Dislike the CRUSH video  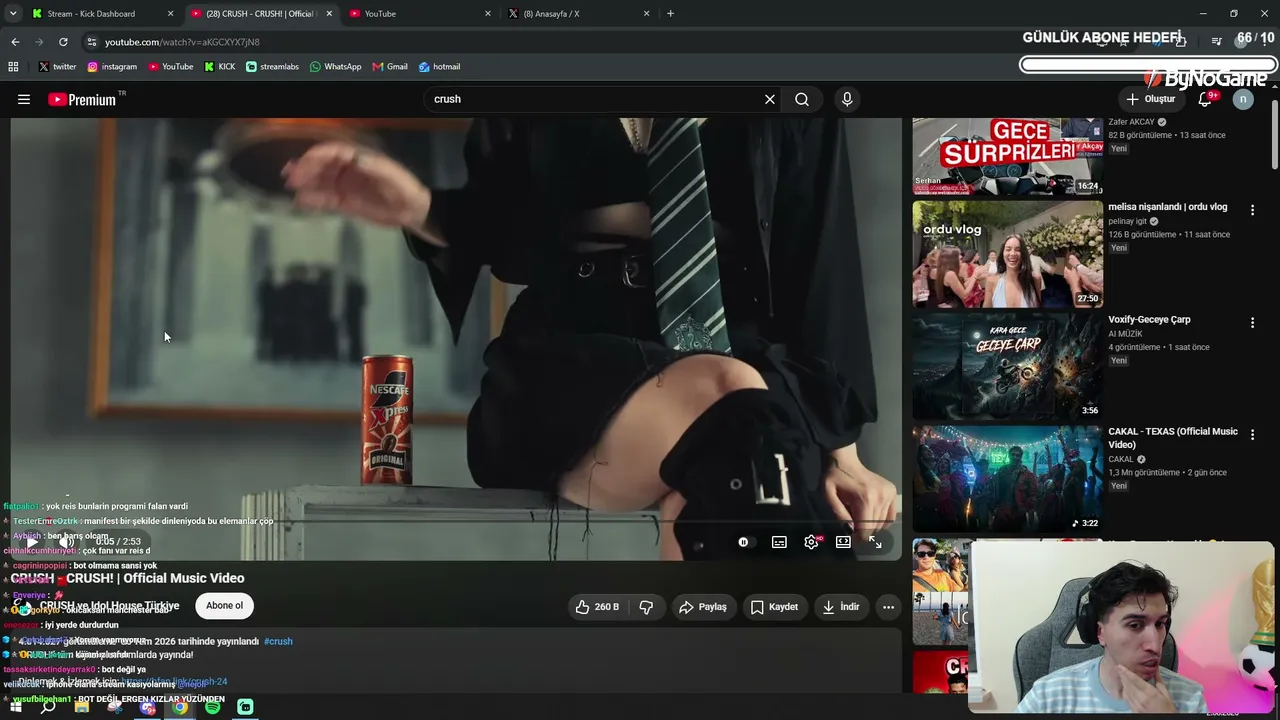coord(646,607)
